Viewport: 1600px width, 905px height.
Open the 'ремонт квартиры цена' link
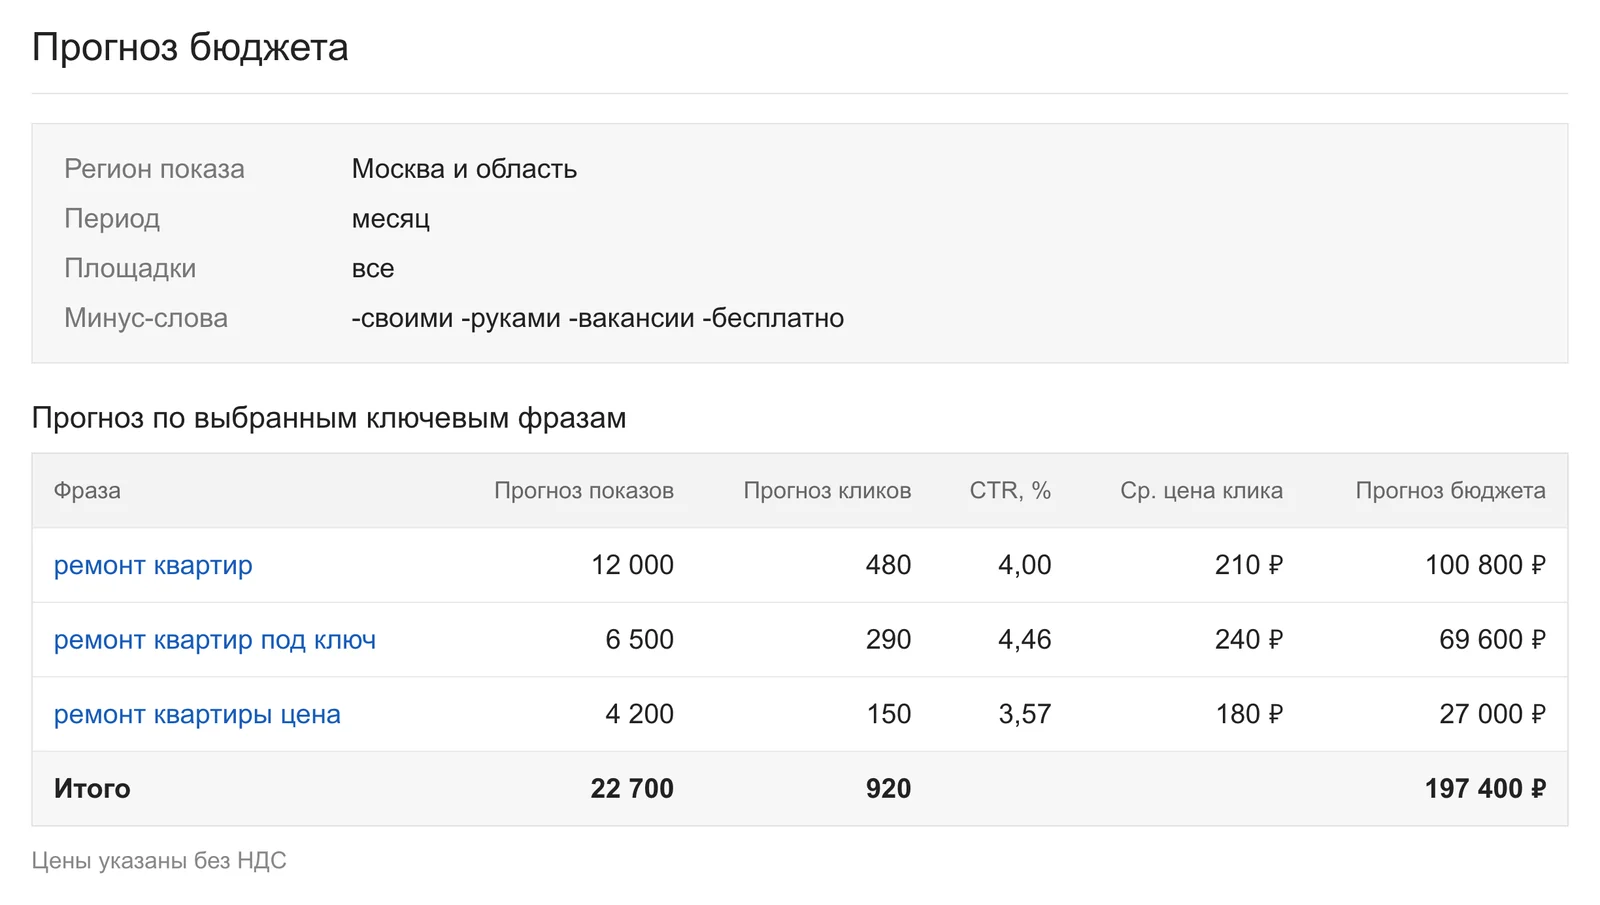pyautogui.click(x=197, y=714)
